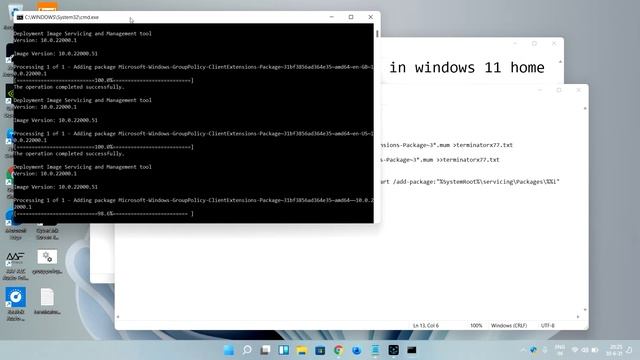Minimize the Command Prompt window
The image size is (640, 360).
tap(331, 17)
